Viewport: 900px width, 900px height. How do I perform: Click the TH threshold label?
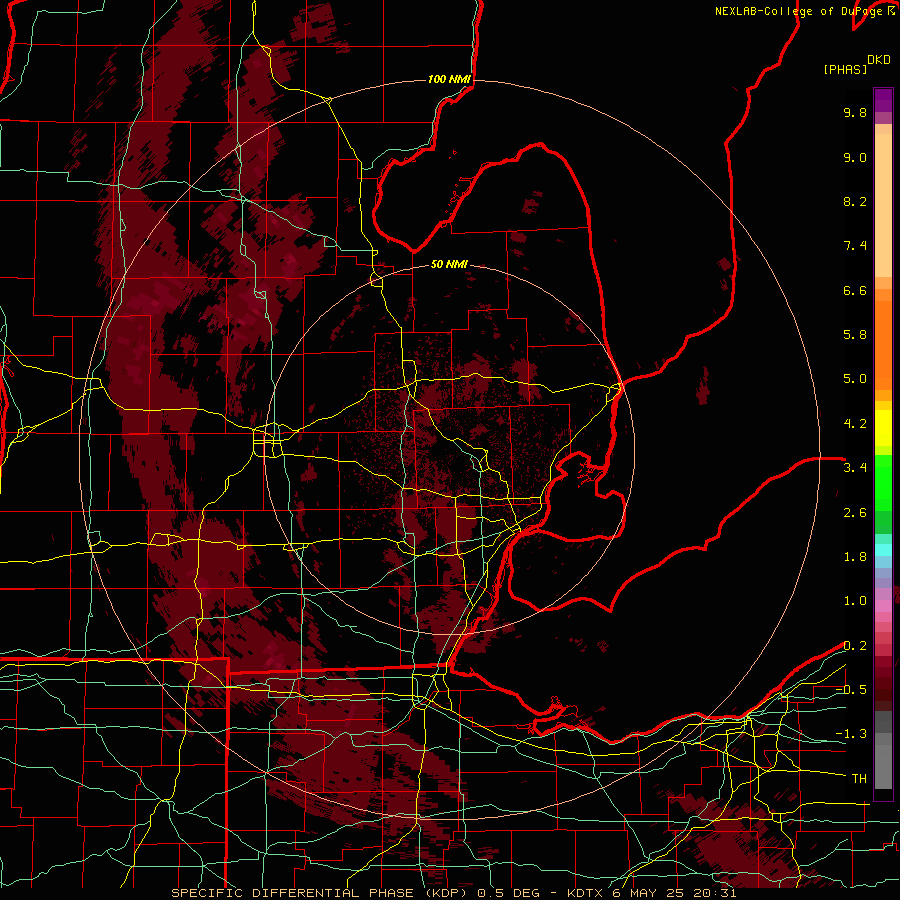[859, 779]
